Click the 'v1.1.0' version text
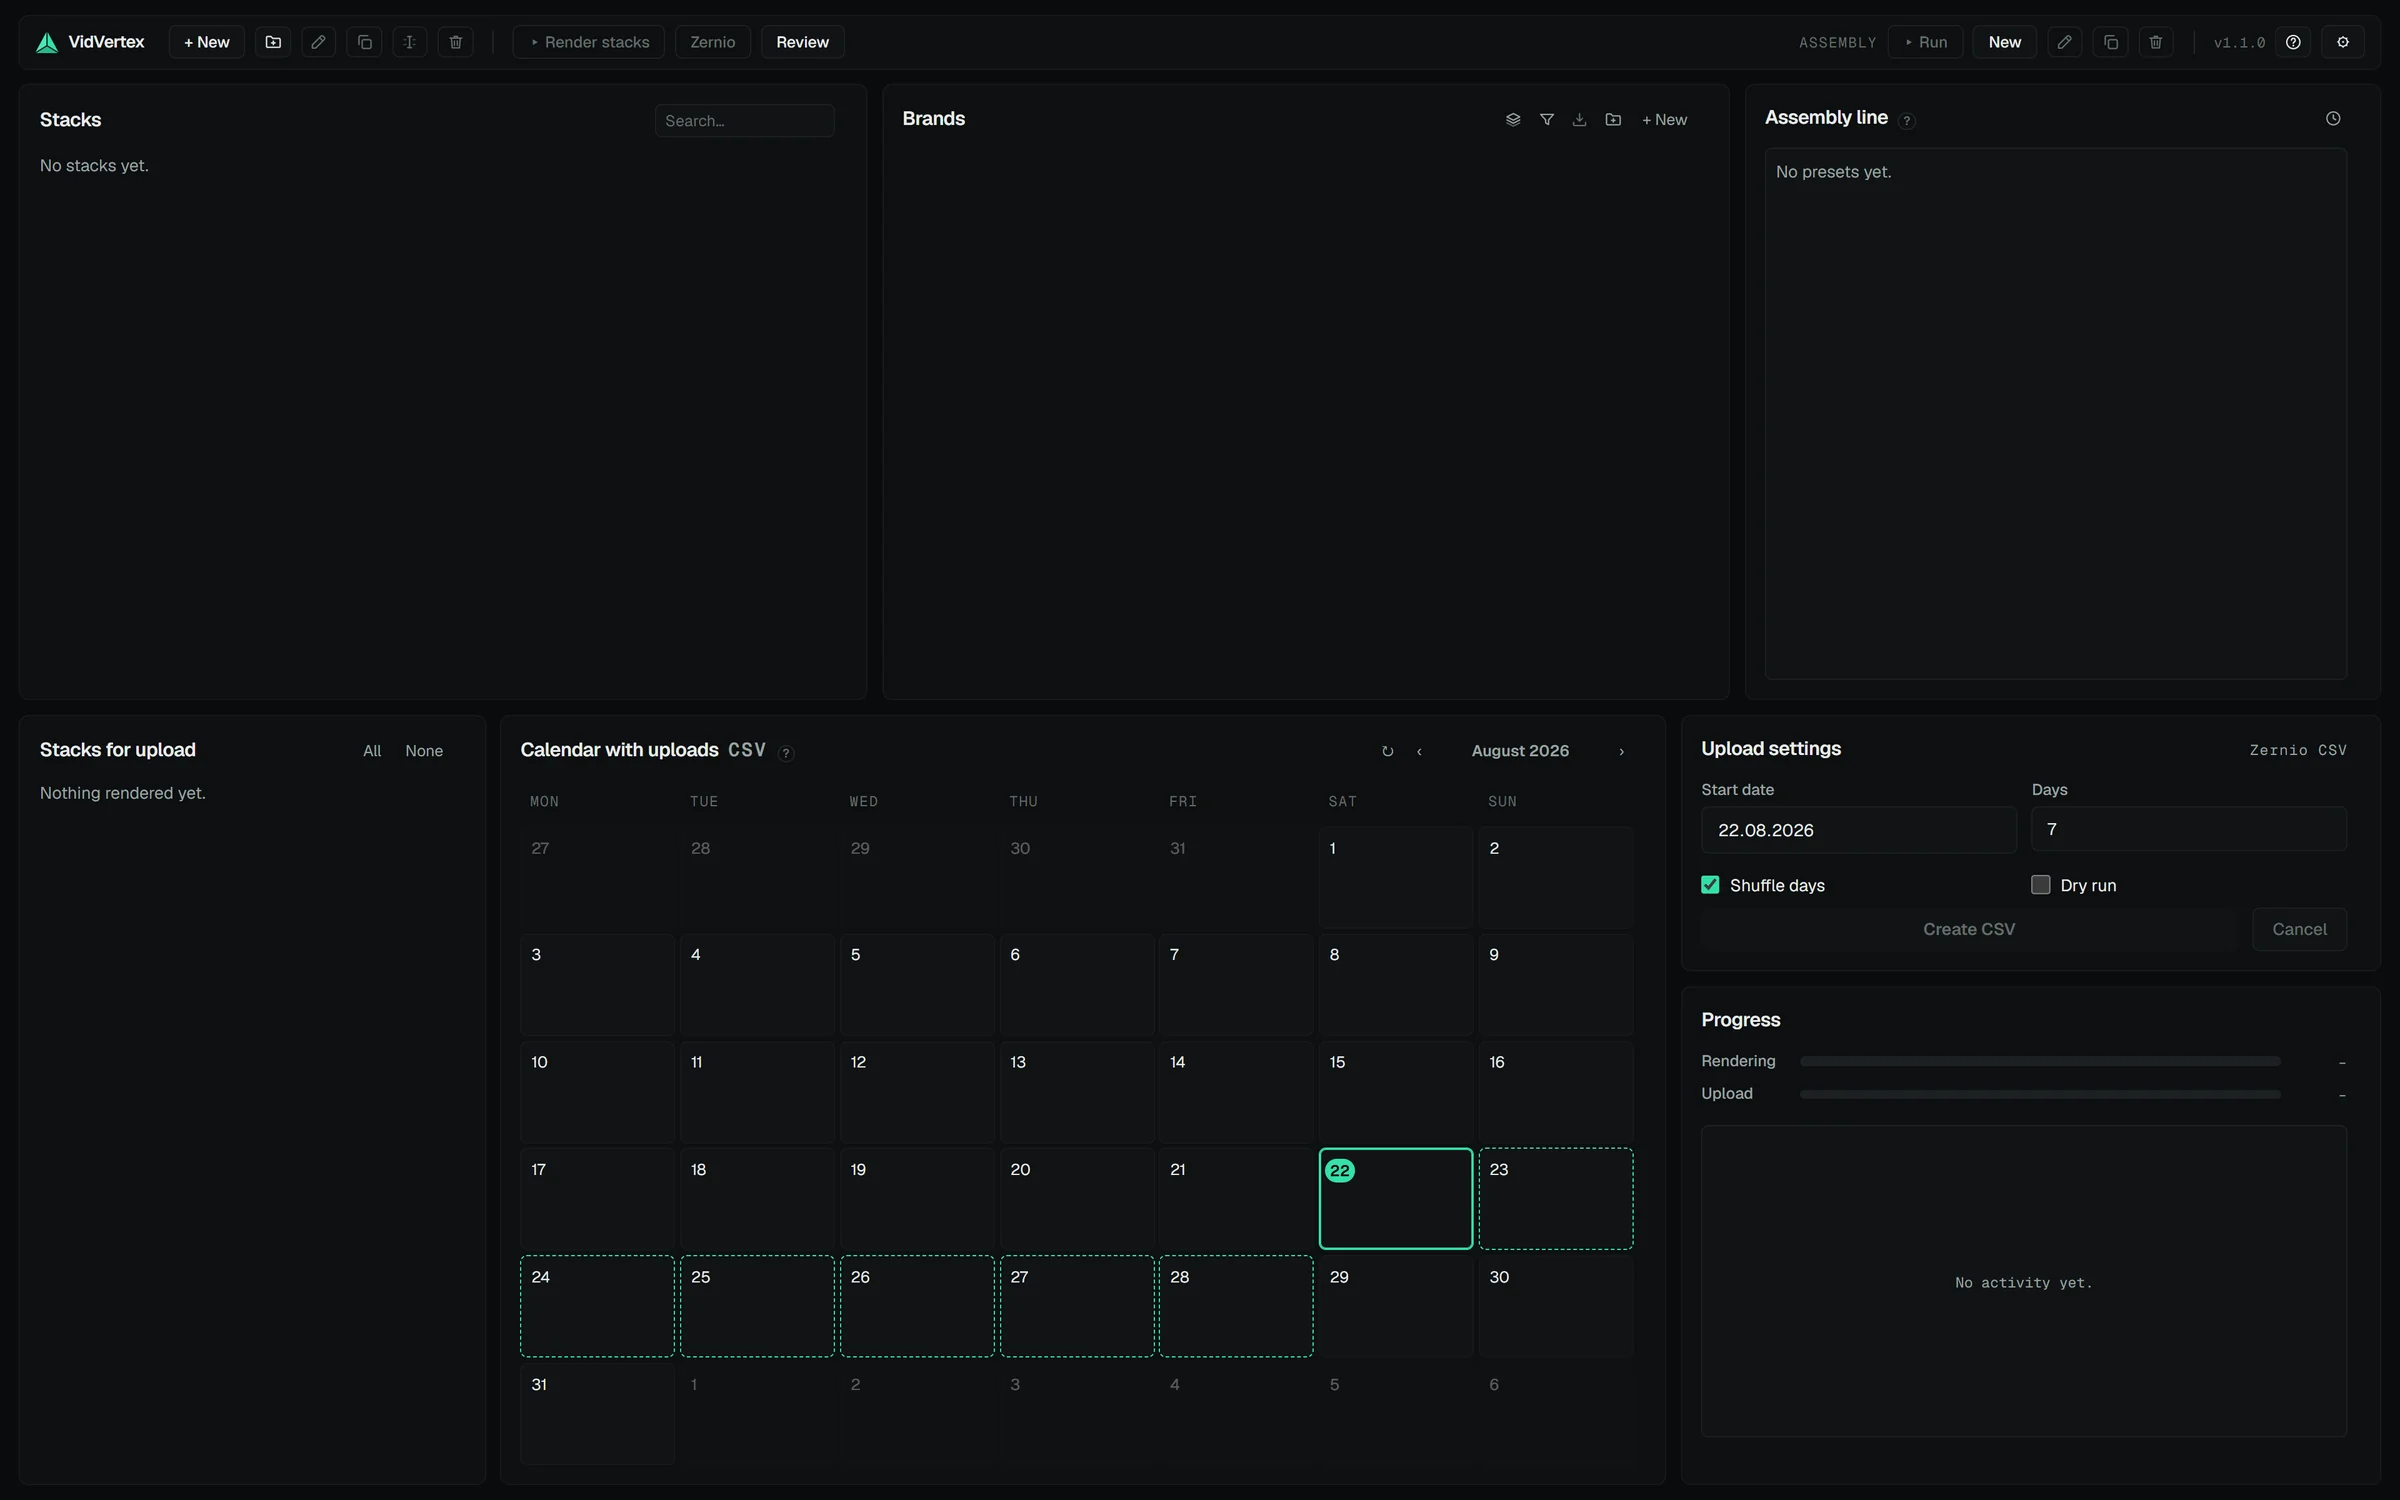Image resolution: width=2400 pixels, height=1500 pixels. (x=2239, y=42)
